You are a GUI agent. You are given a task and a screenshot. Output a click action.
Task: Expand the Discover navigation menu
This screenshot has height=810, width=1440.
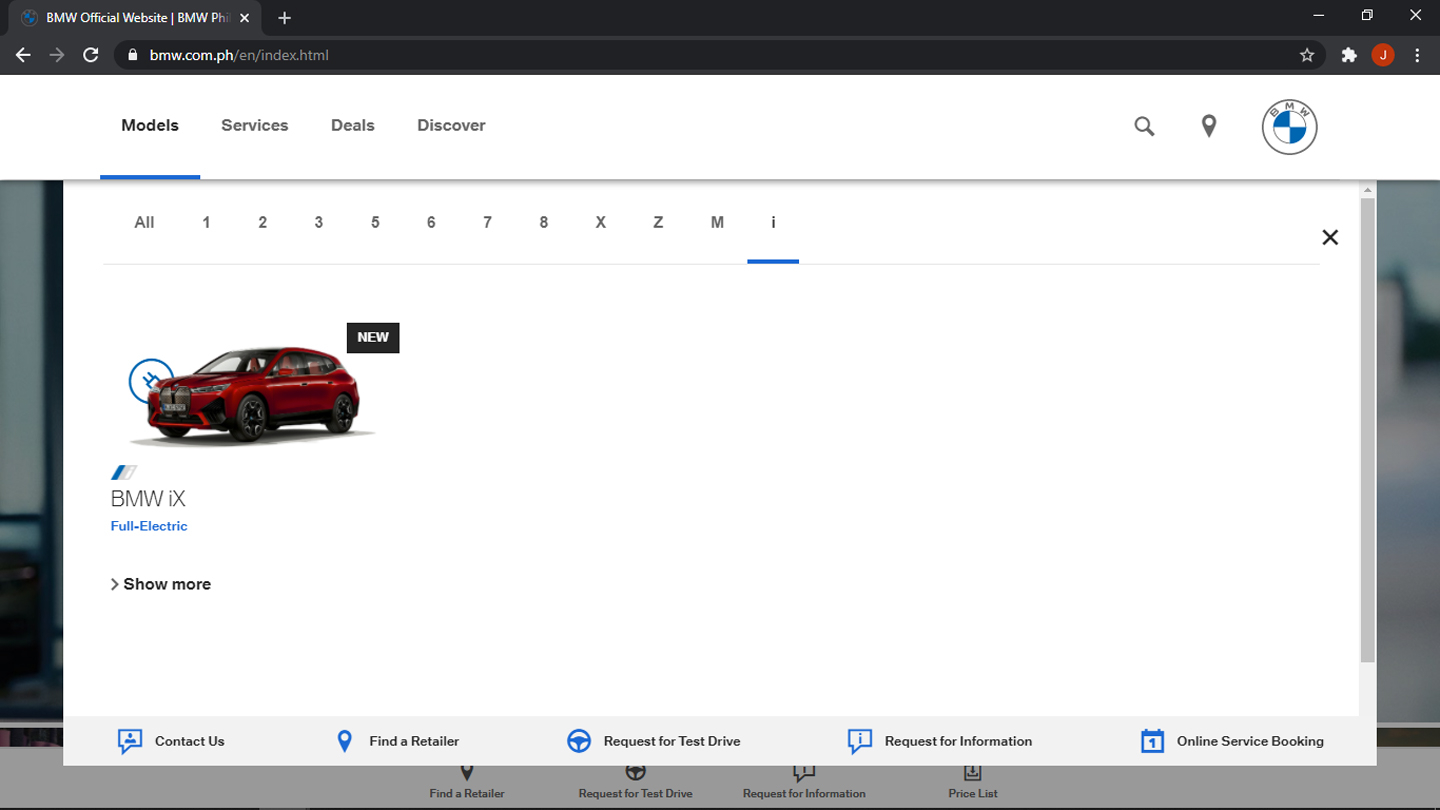tap(451, 125)
